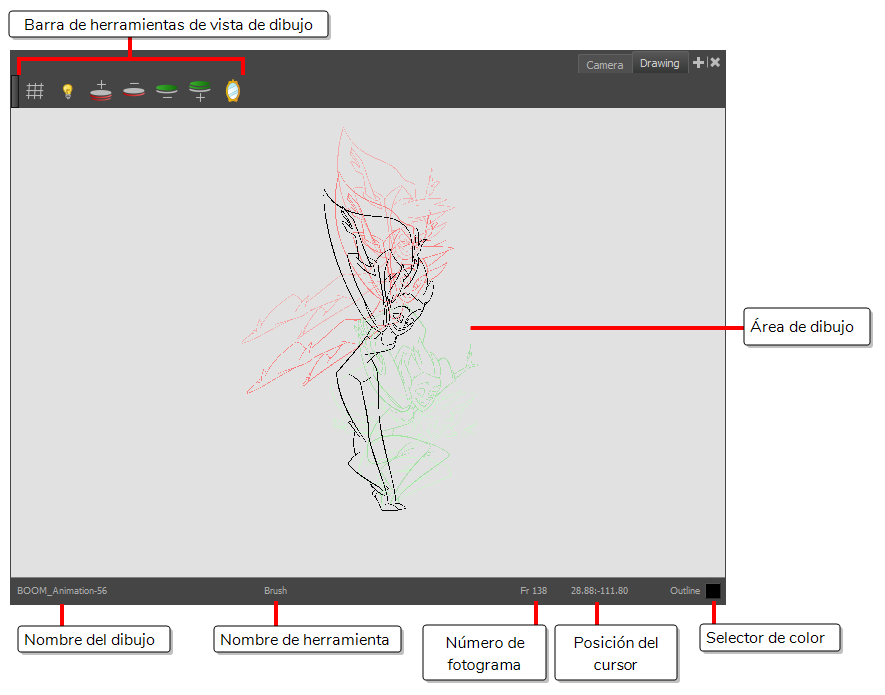
Task: Click cursor position 28.88:-111.80
Action: [x=599, y=591]
